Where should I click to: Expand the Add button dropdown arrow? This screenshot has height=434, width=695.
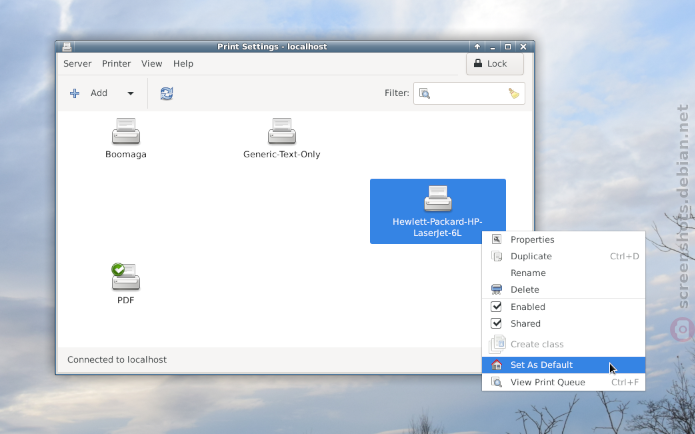click(130, 94)
